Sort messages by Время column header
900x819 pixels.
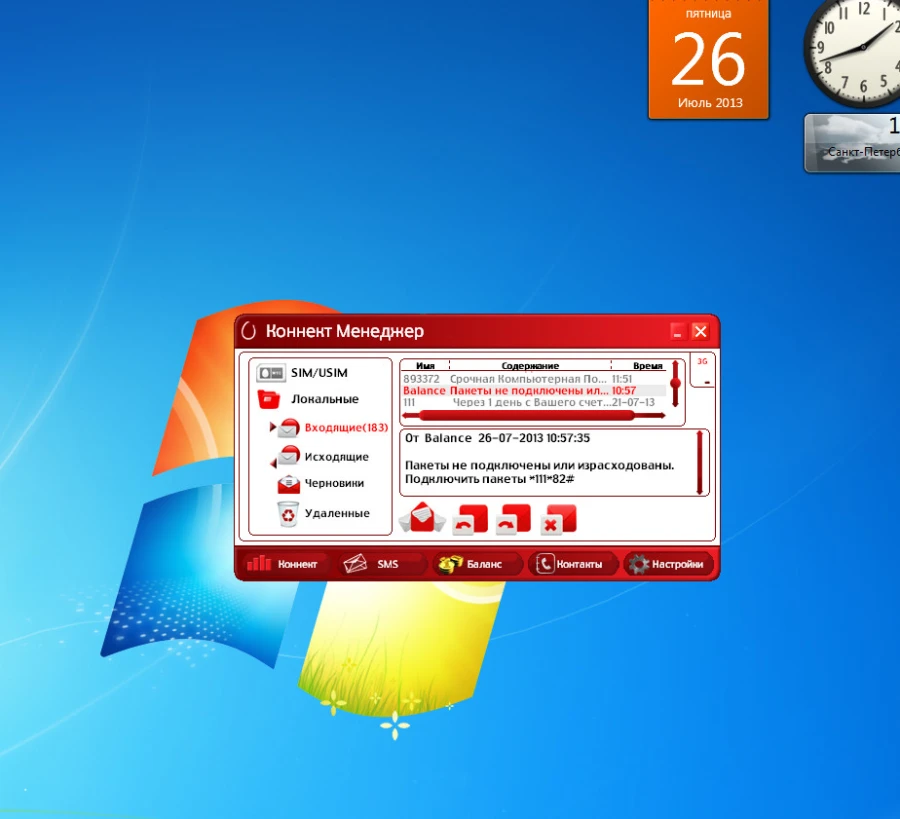tap(647, 366)
